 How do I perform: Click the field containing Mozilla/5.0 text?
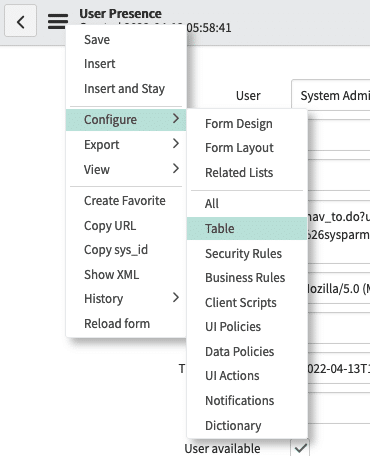point(338,289)
